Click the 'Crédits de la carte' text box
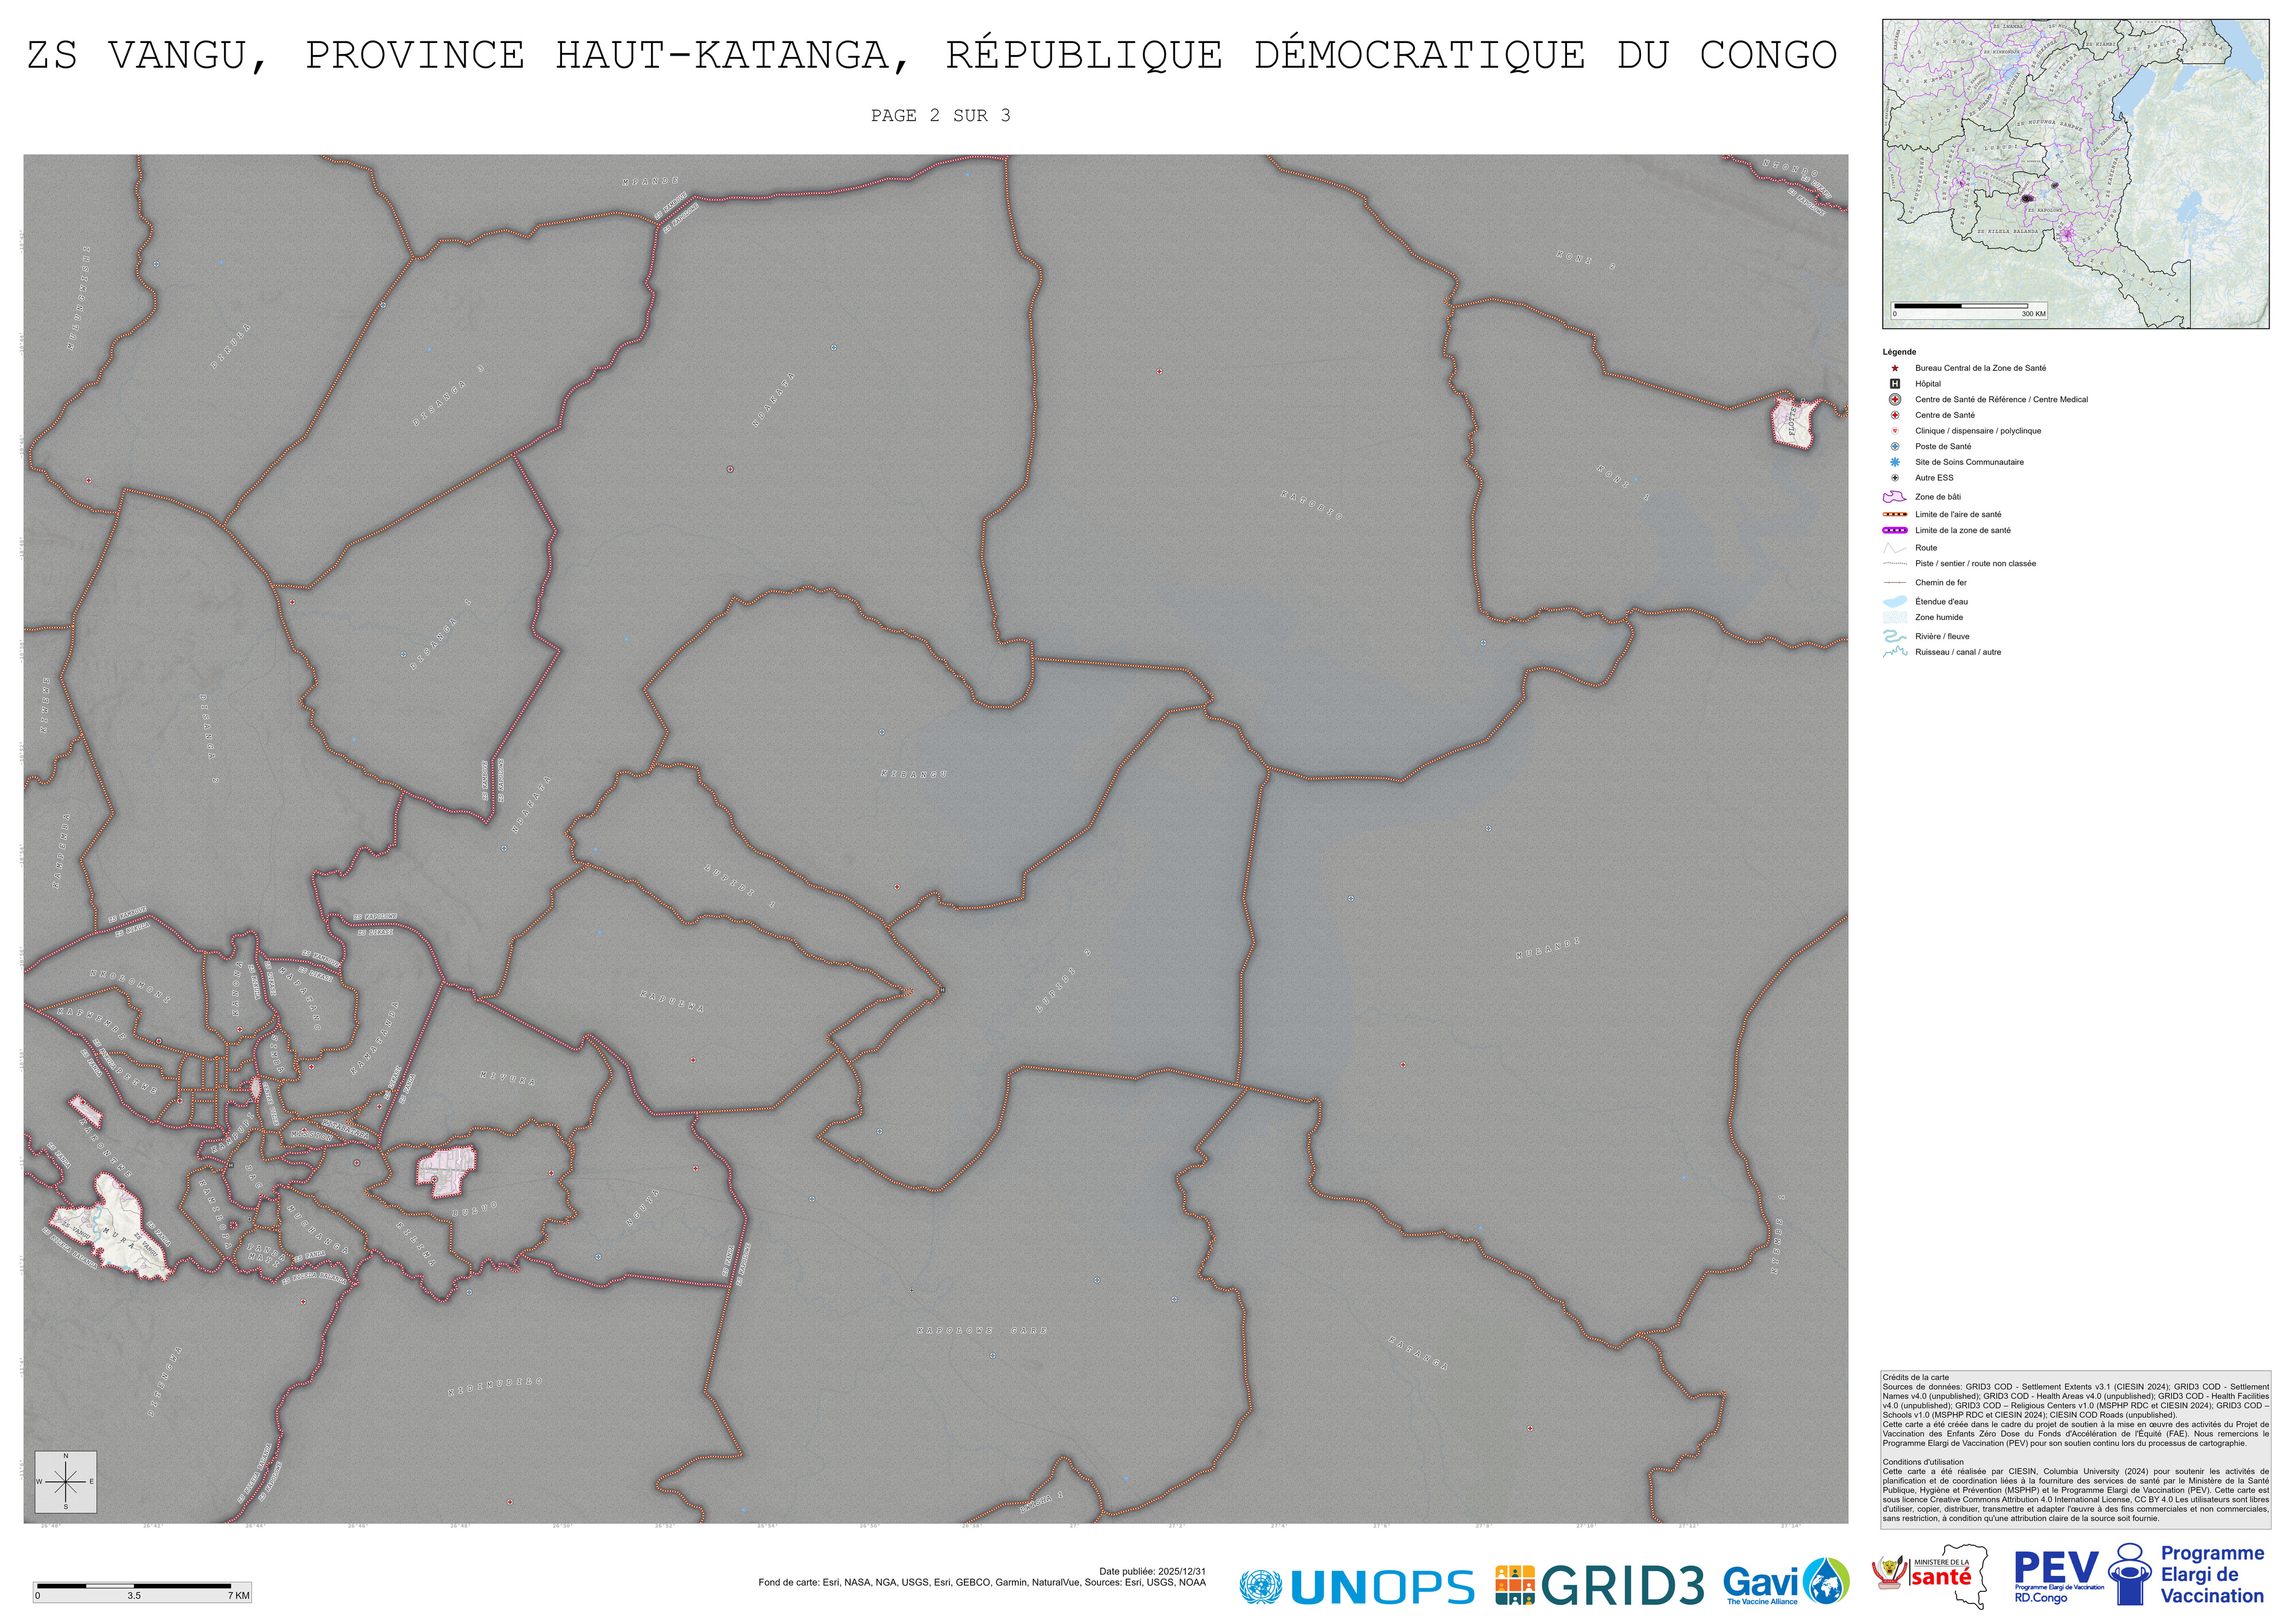This screenshot has height=1624, width=2296. click(x=2075, y=1449)
